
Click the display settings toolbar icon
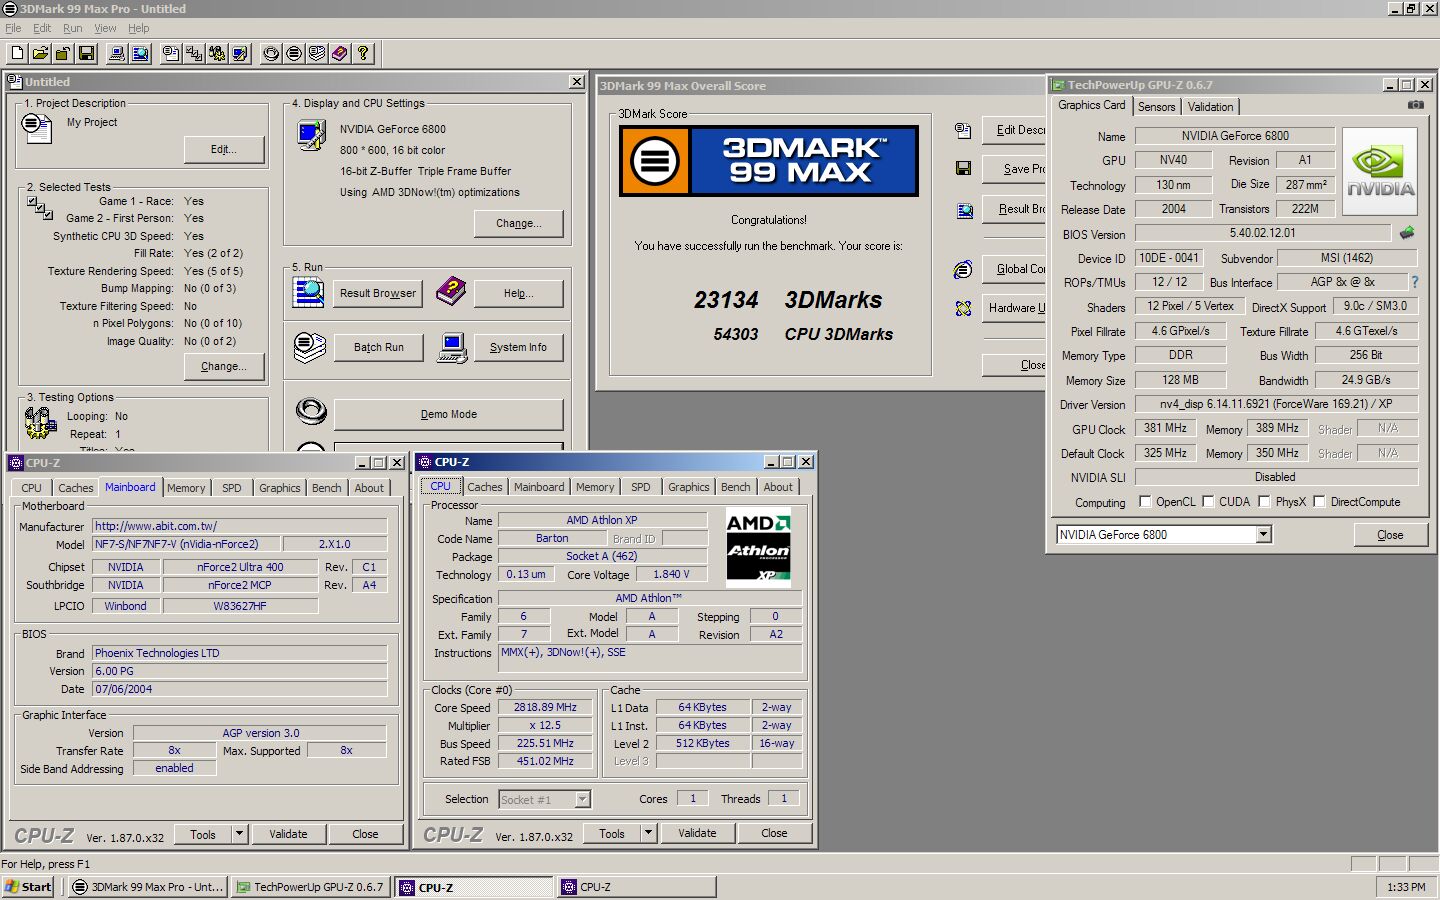pyautogui.click(x=240, y=53)
